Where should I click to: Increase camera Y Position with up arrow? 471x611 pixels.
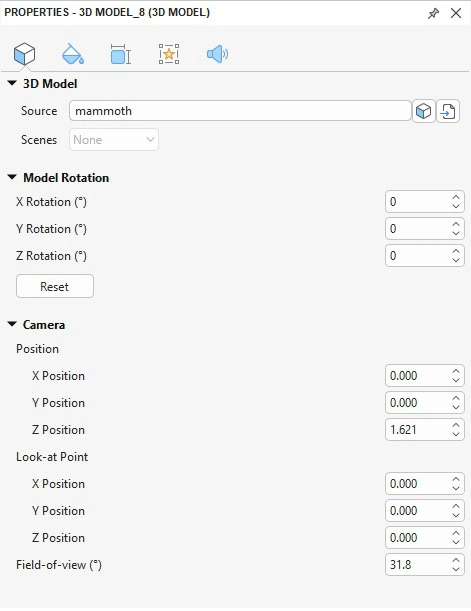[456, 398]
